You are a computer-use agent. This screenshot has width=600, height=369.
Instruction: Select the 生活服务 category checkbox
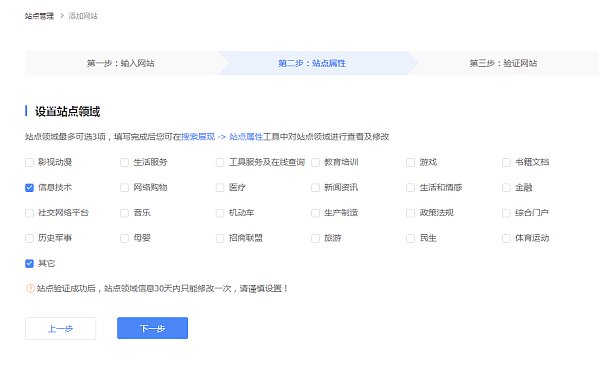[124, 162]
